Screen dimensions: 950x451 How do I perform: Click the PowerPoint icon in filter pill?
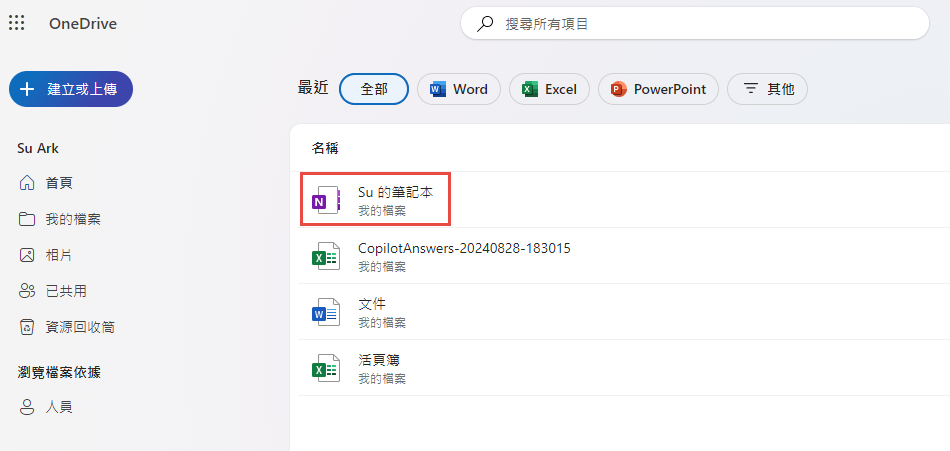[x=619, y=89]
